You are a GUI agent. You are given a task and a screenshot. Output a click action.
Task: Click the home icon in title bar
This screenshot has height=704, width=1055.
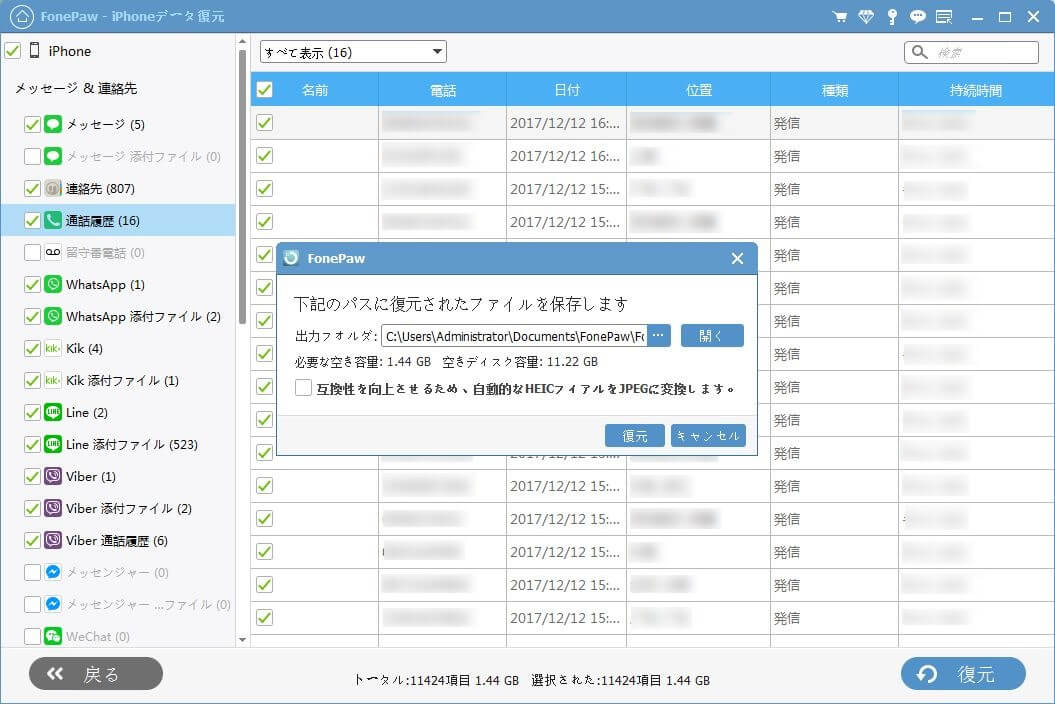[22, 16]
